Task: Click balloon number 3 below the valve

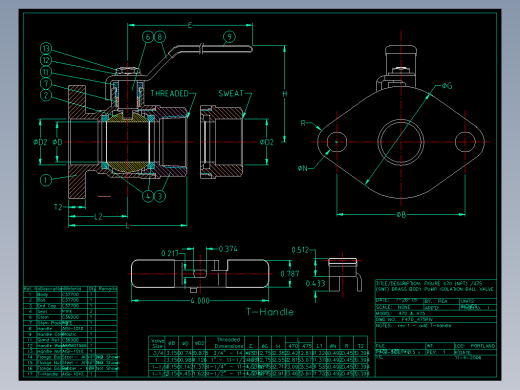Action: 160,196
